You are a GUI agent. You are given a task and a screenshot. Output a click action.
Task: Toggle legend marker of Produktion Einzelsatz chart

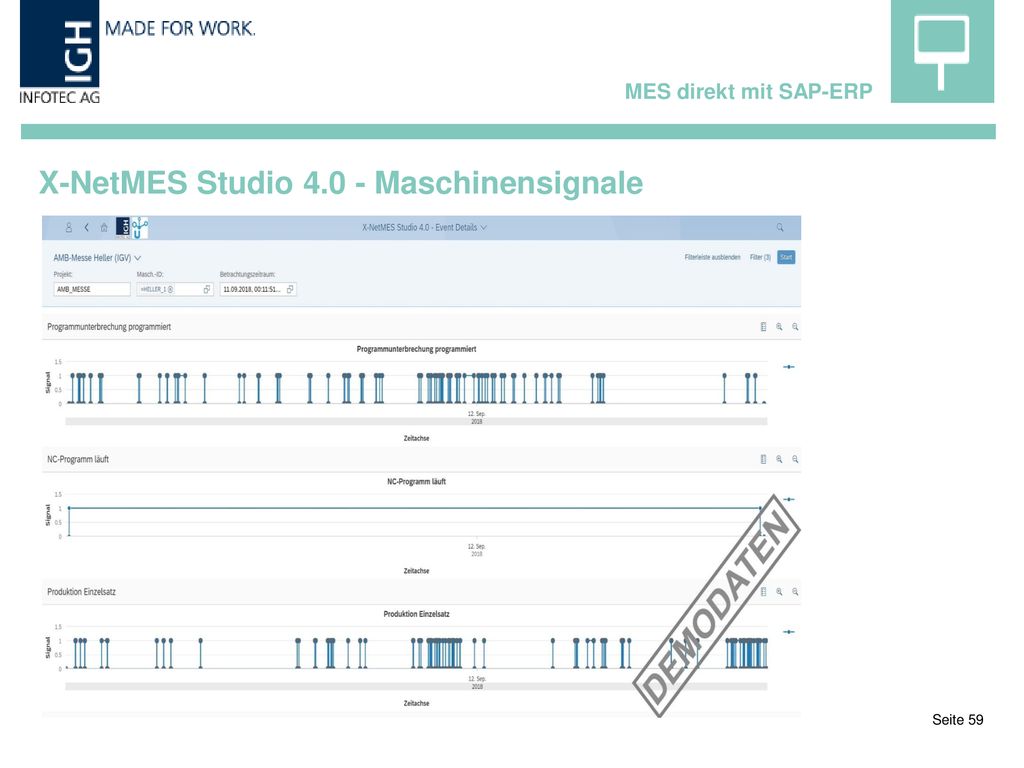click(789, 632)
